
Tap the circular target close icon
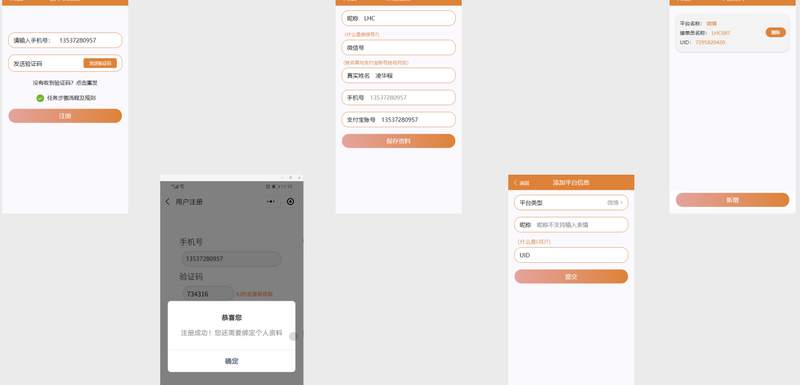pos(290,202)
